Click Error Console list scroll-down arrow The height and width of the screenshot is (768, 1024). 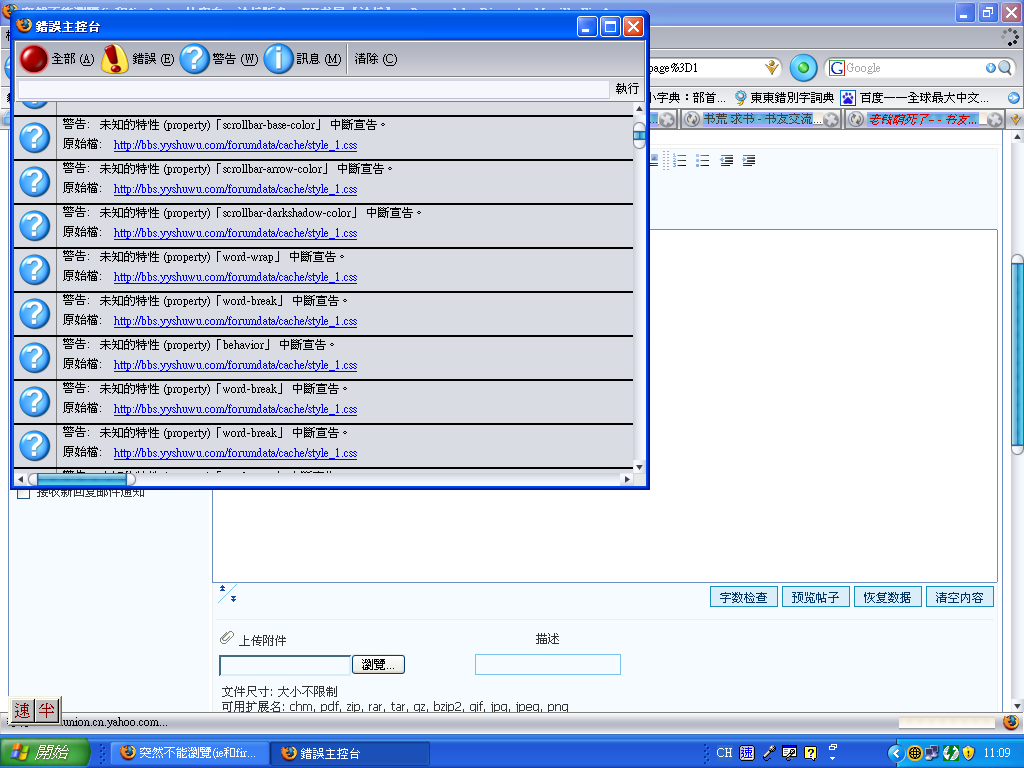pyautogui.click(x=639, y=467)
